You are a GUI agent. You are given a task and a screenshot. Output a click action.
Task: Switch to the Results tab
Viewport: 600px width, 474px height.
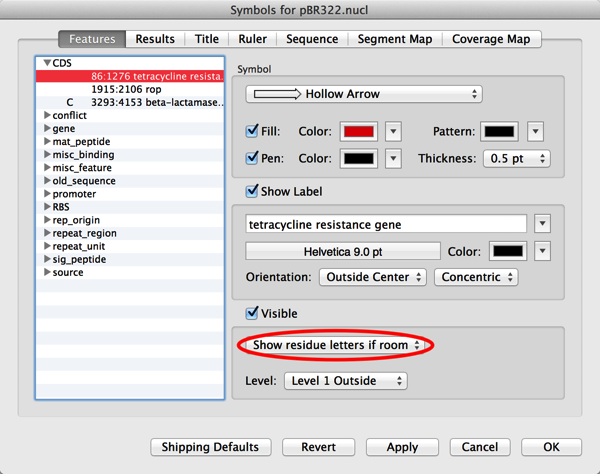pyautogui.click(x=155, y=39)
